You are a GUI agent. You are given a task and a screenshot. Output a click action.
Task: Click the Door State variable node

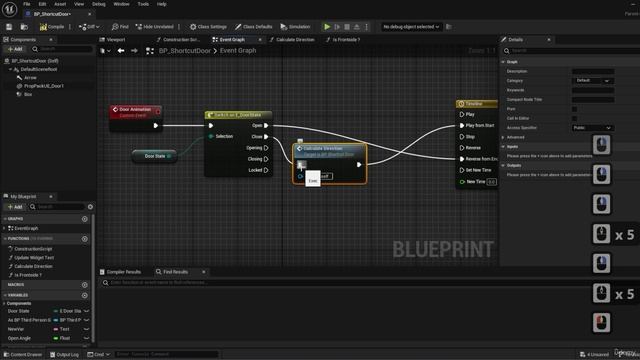pos(154,156)
